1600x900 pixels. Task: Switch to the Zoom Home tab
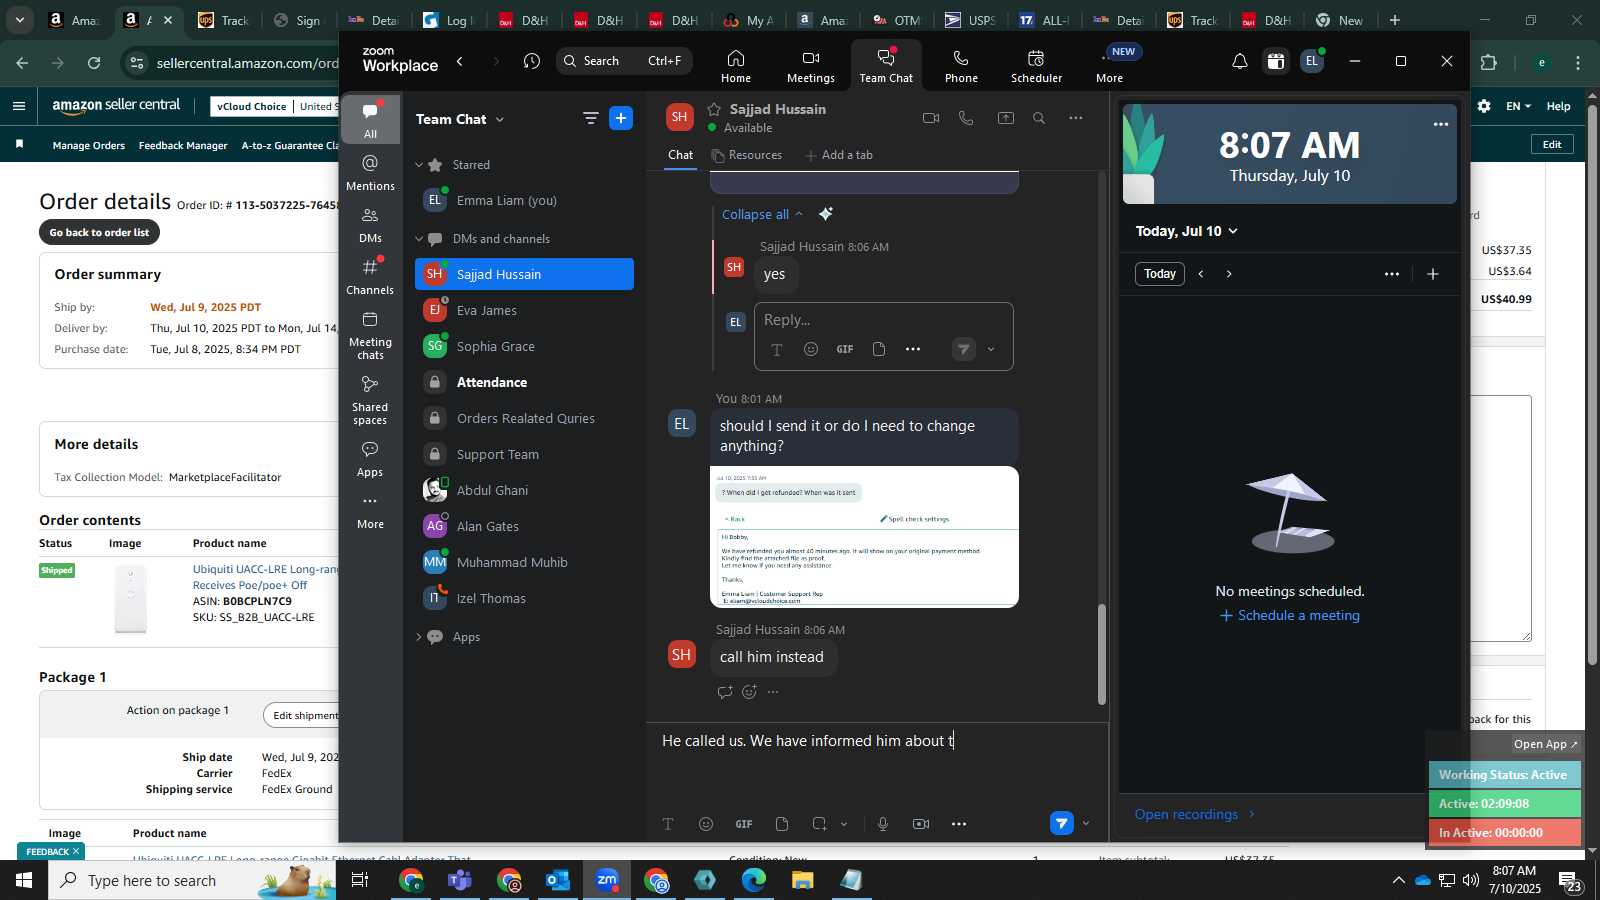point(736,66)
